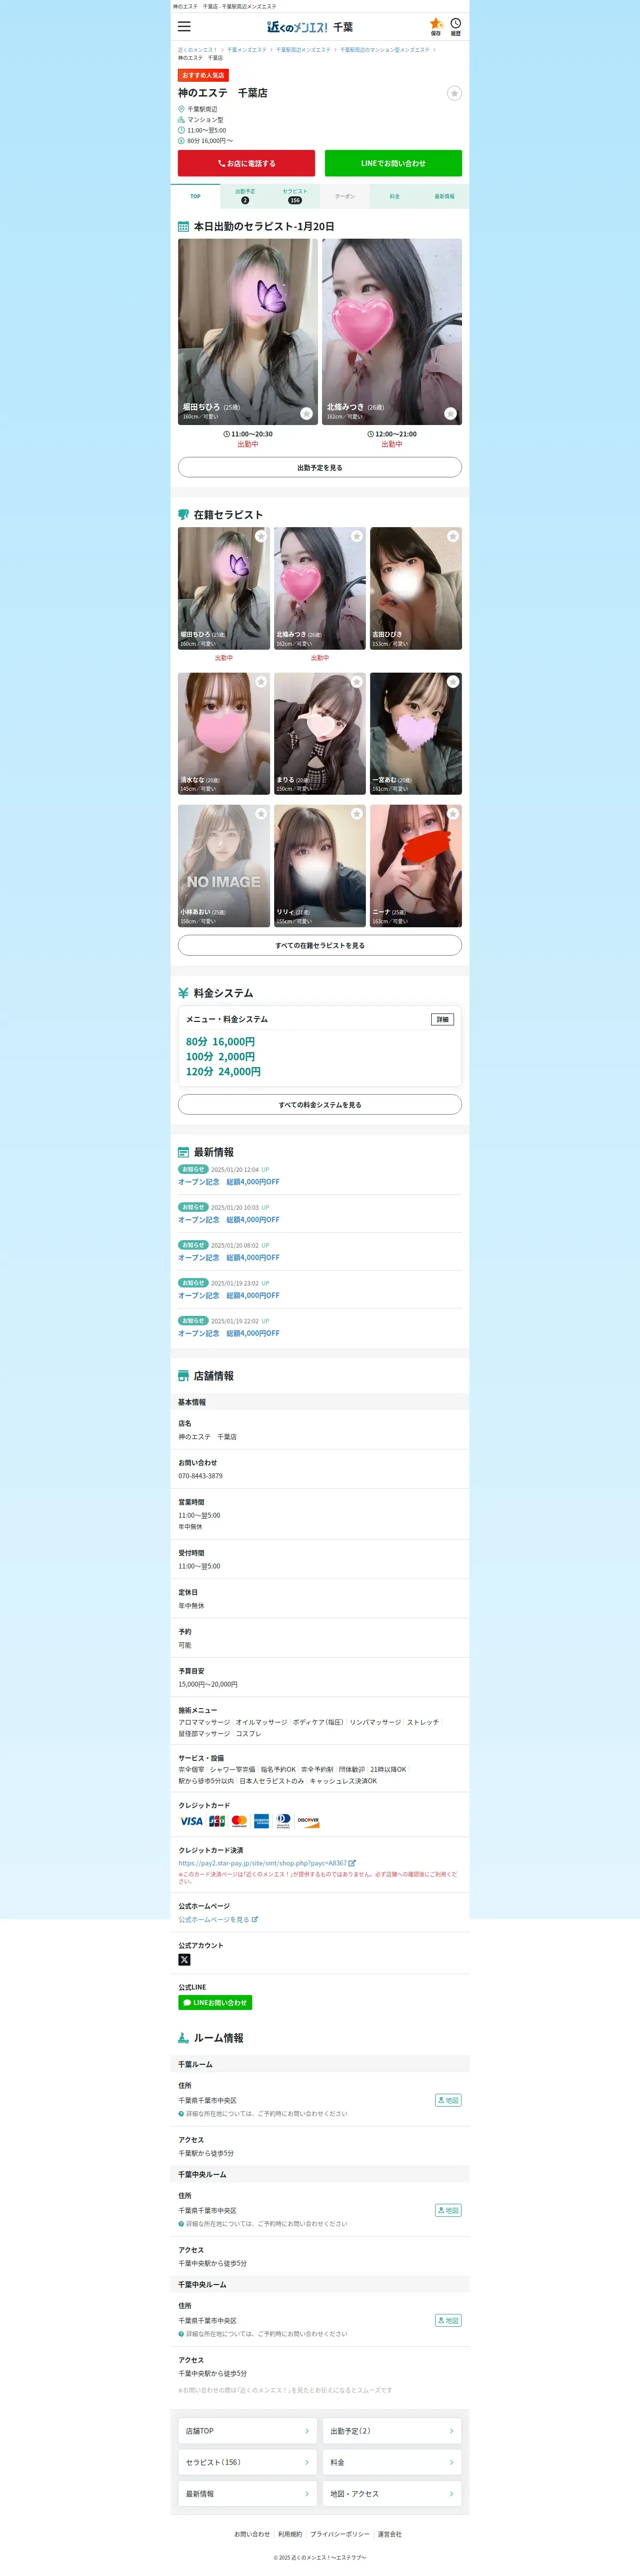Call the shop with お店に電話する button

click(x=246, y=163)
